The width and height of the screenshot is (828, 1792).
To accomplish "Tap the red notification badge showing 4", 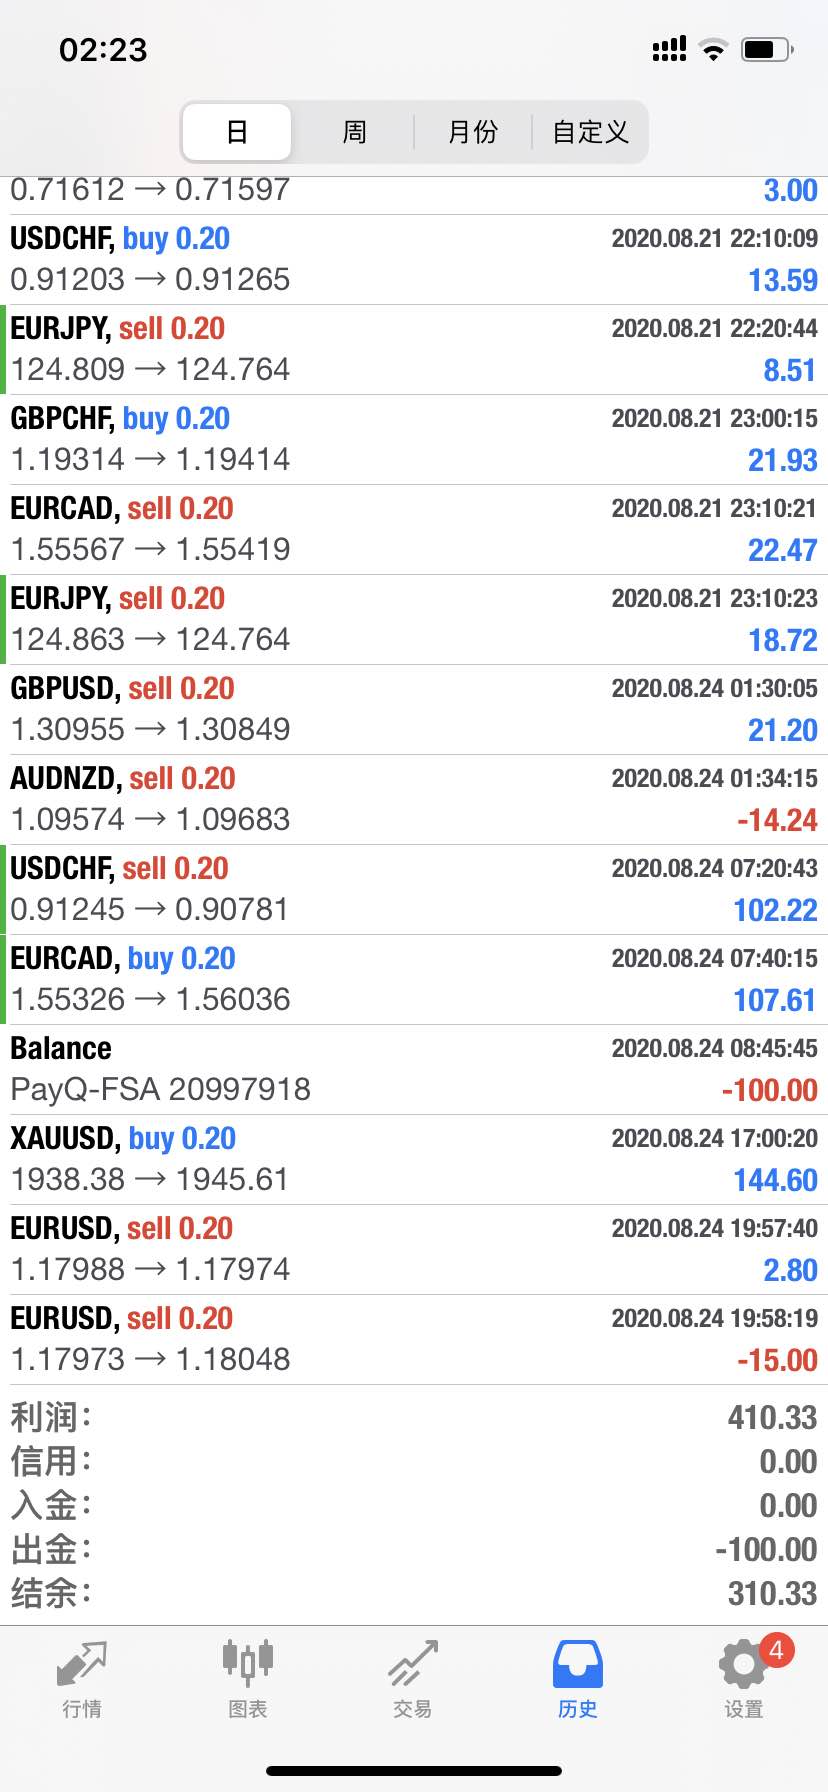I will 777,1650.
